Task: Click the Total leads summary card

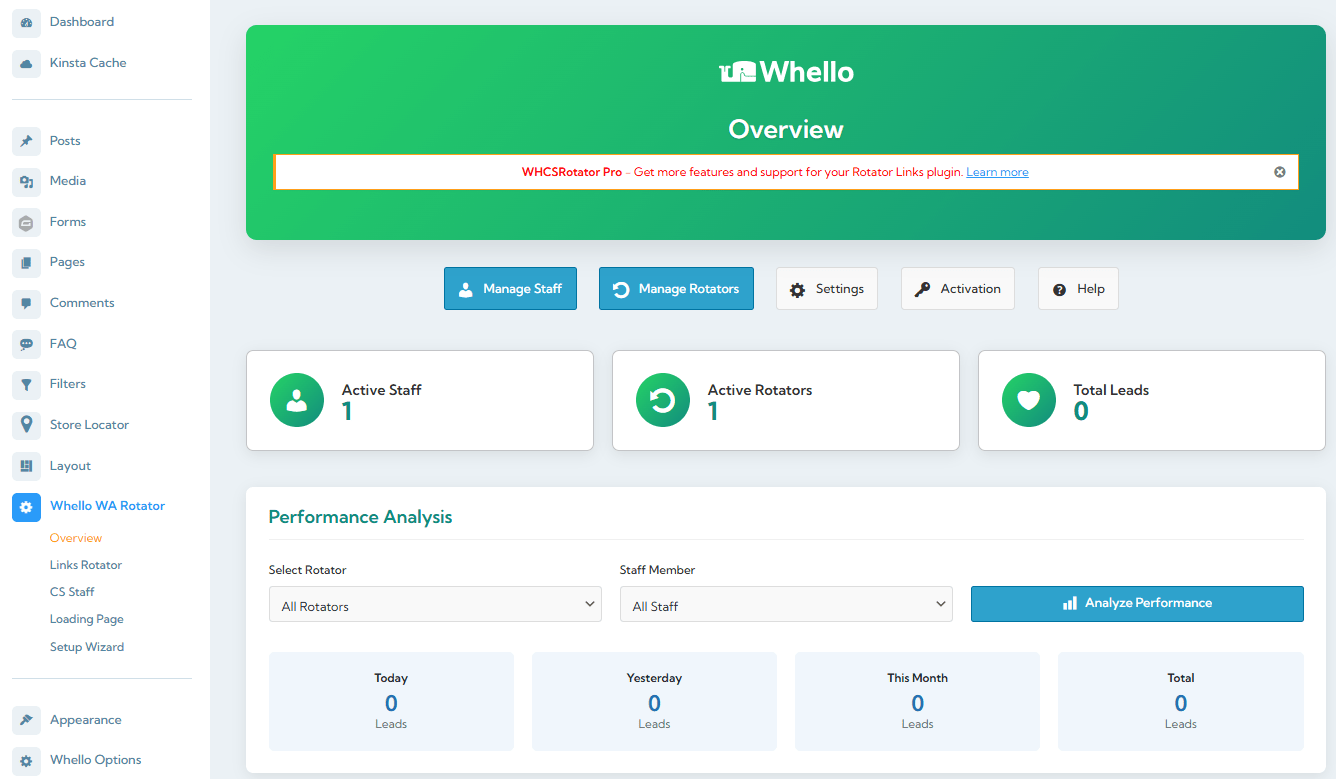Action: pos(1181,701)
